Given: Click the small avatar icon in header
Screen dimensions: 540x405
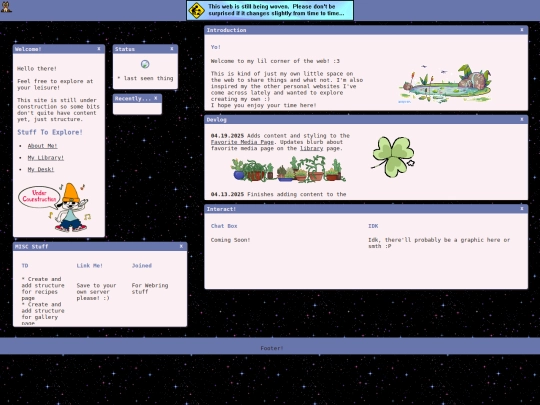Looking at the screenshot, I should [6, 7].
